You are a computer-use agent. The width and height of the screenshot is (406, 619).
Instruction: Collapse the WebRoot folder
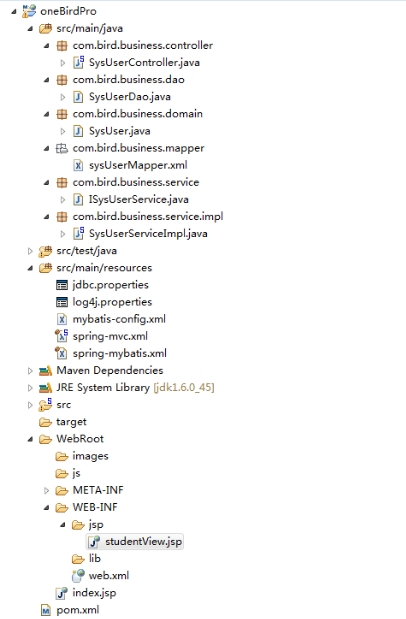click(30, 439)
